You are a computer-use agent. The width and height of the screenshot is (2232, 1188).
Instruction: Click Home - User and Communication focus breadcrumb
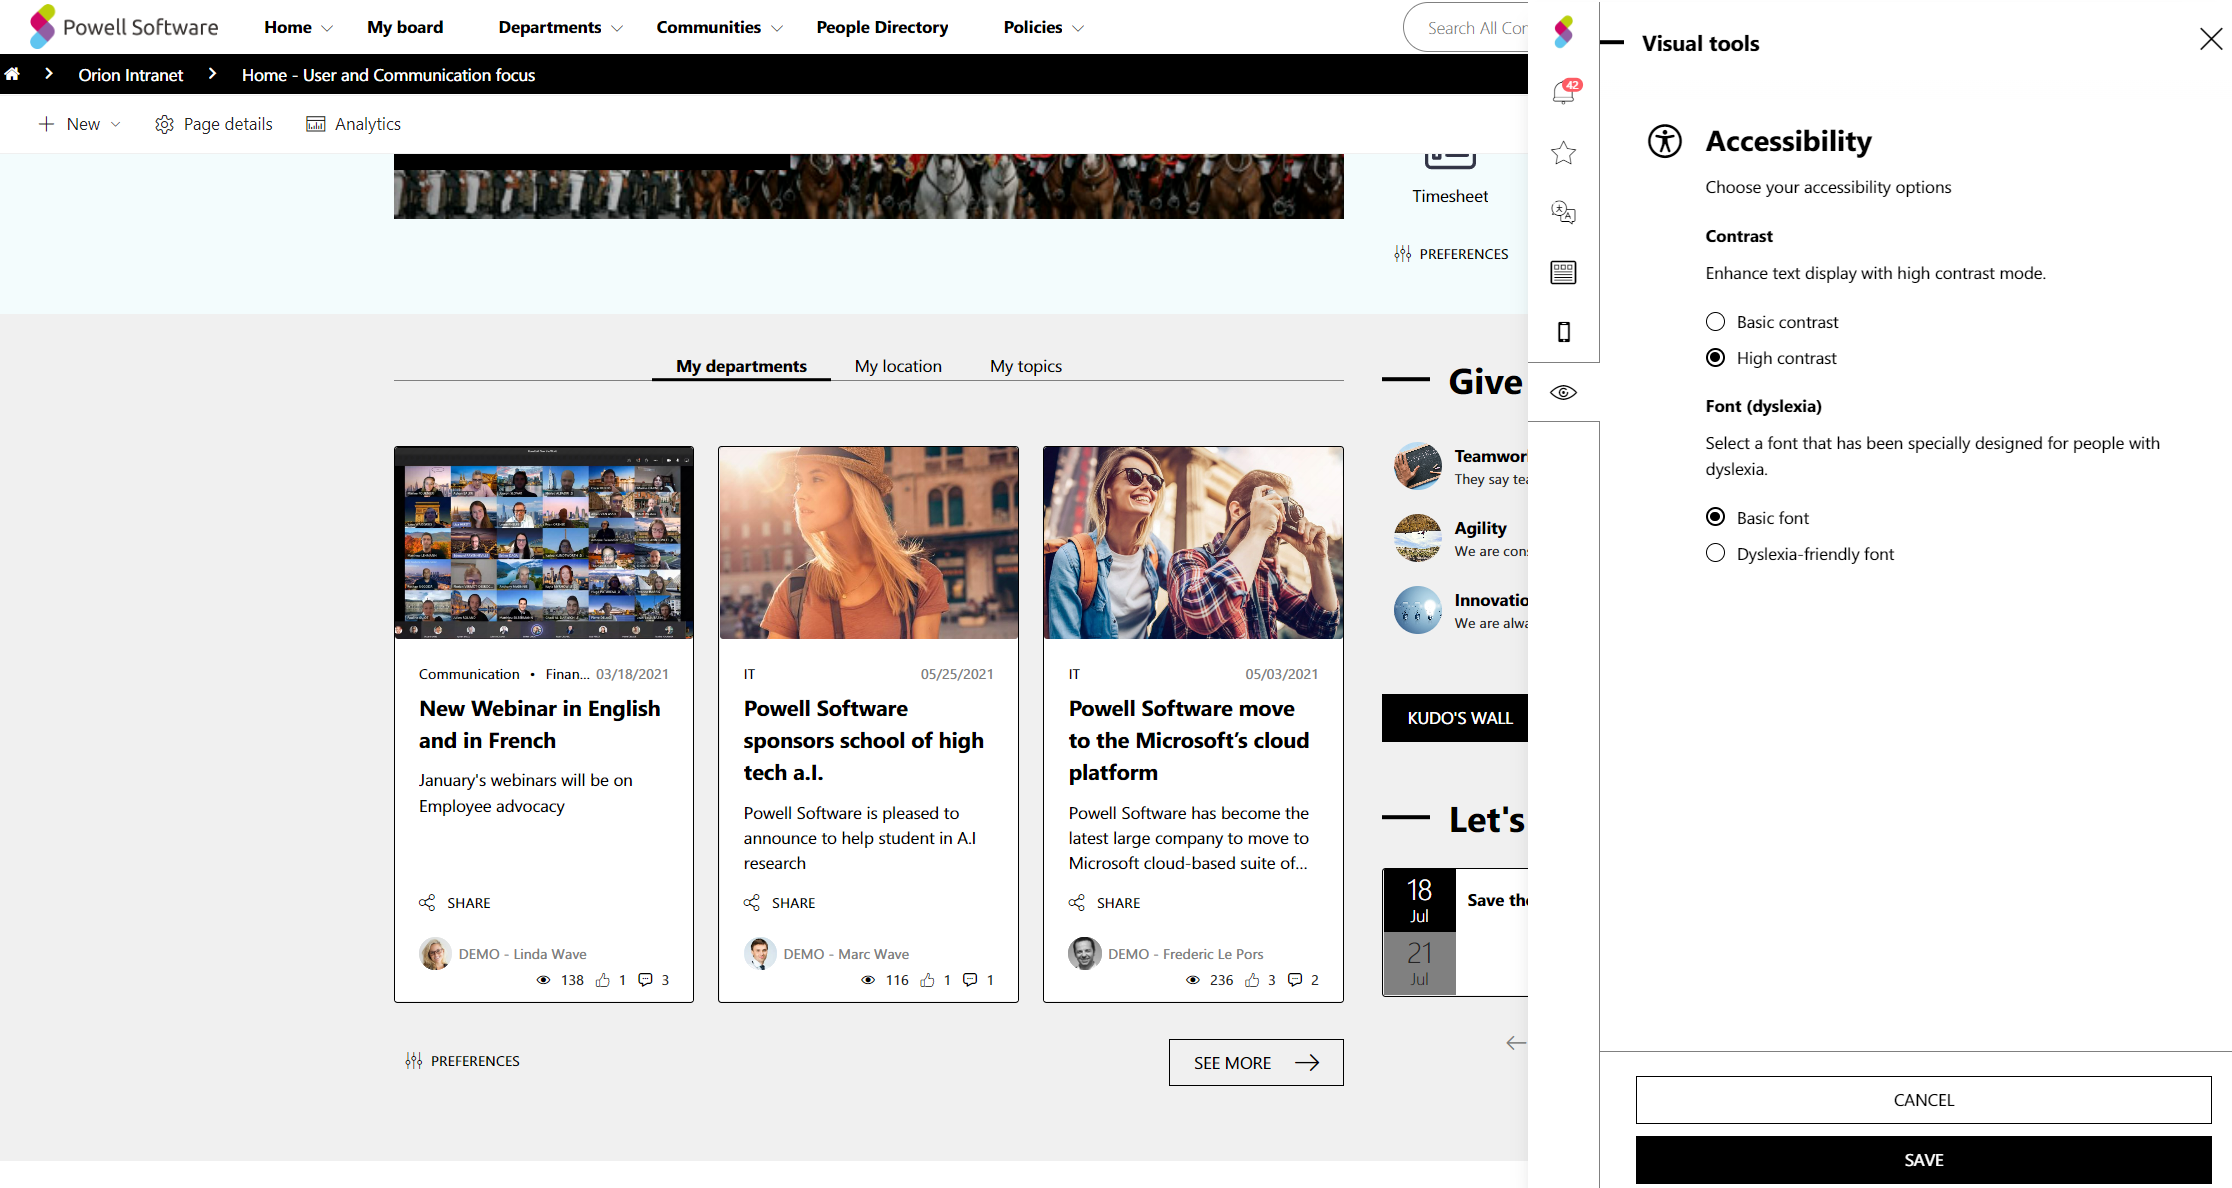pyautogui.click(x=388, y=75)
